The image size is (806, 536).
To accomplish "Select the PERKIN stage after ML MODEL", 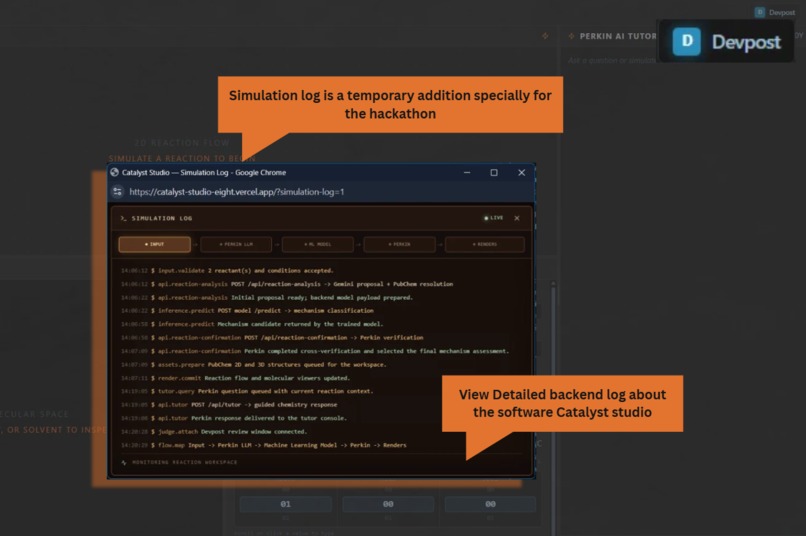I will click(399, 244).
